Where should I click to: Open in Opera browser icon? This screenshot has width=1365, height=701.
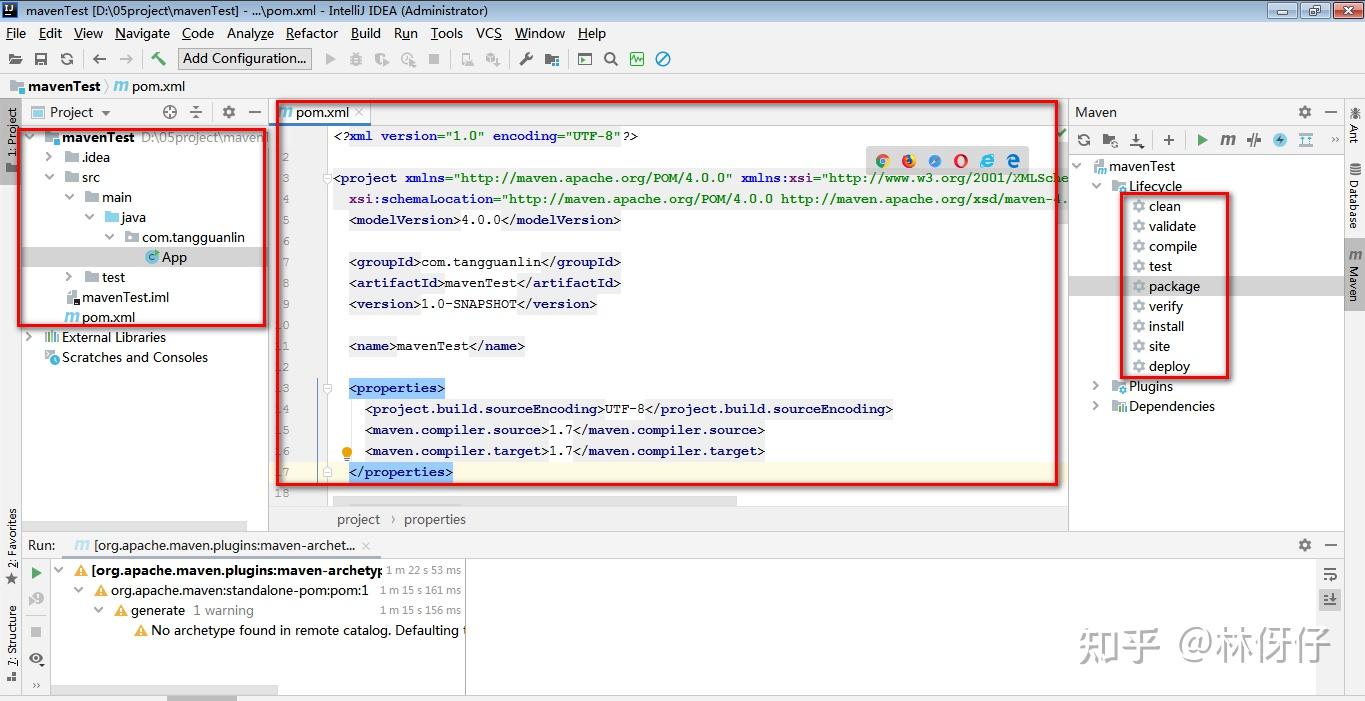pos(960,160)
